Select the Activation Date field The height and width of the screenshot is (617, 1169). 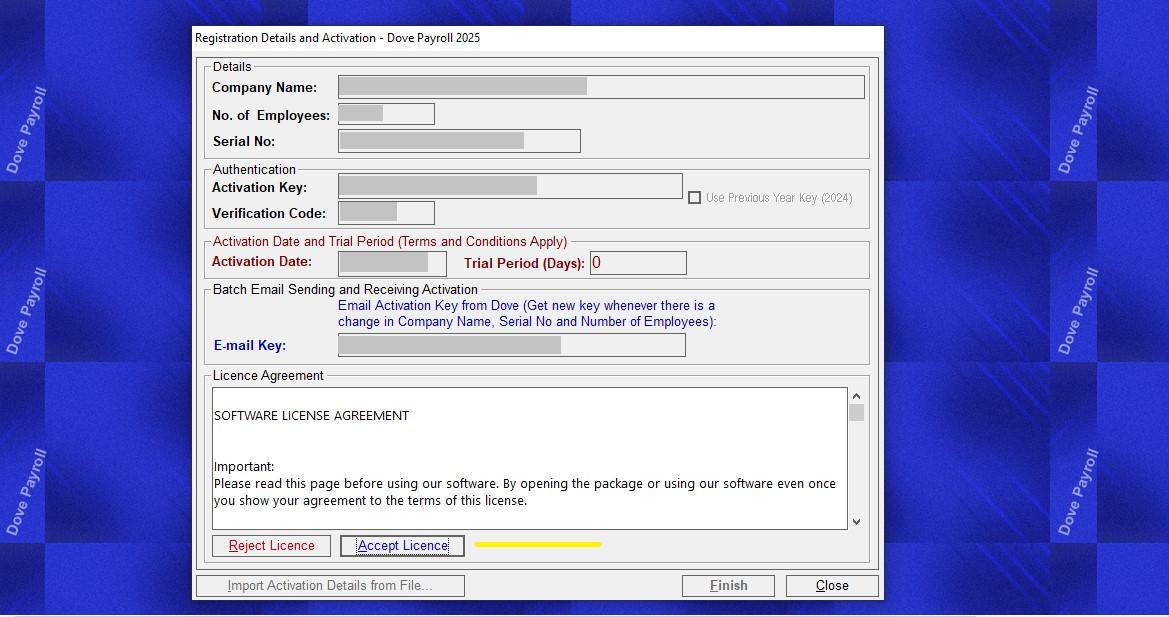pyautogui.click(x=392, y=263)
